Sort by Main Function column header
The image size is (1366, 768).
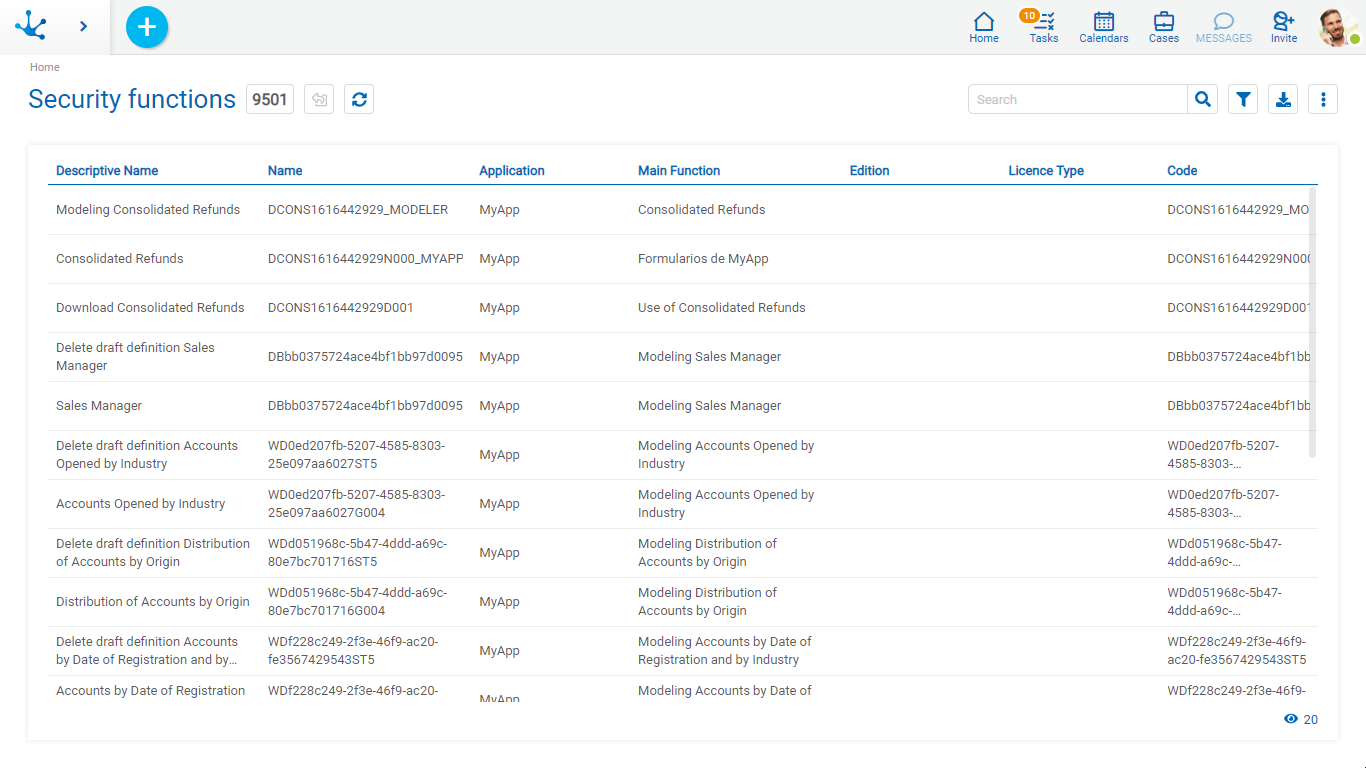[679, 171]
